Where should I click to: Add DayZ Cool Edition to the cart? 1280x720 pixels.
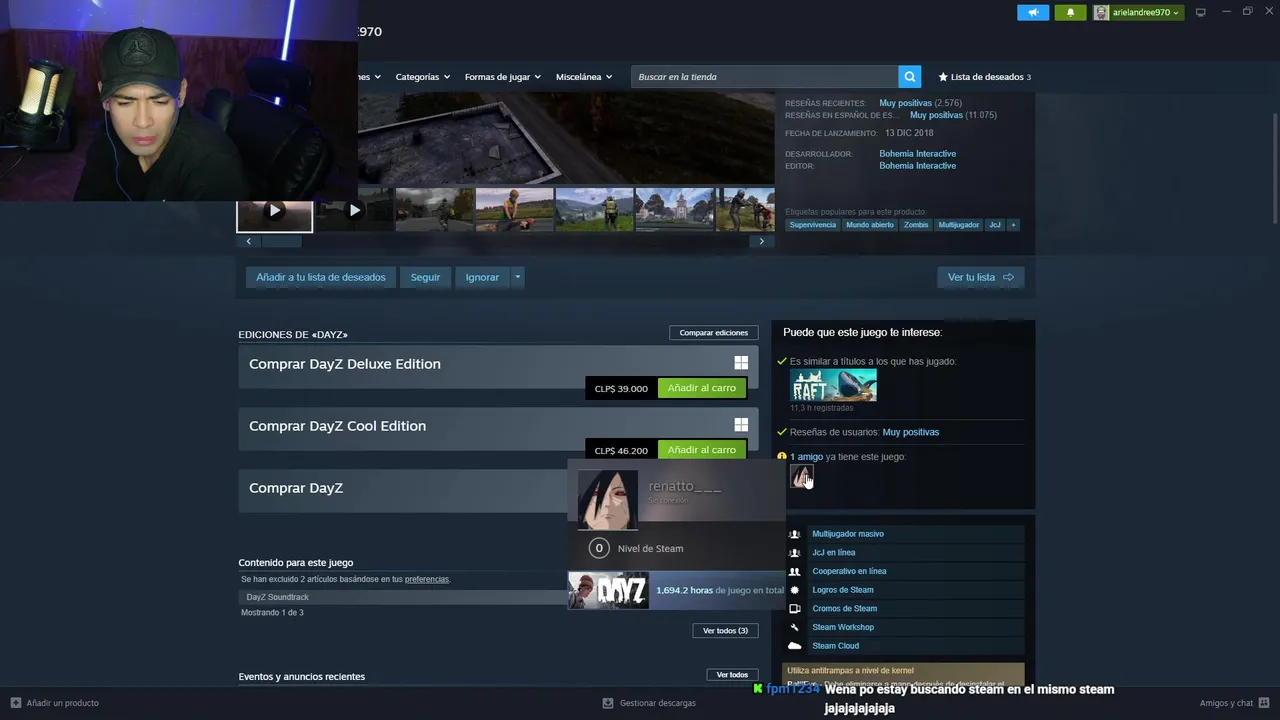pyautogui.click(x=702, y=450)
